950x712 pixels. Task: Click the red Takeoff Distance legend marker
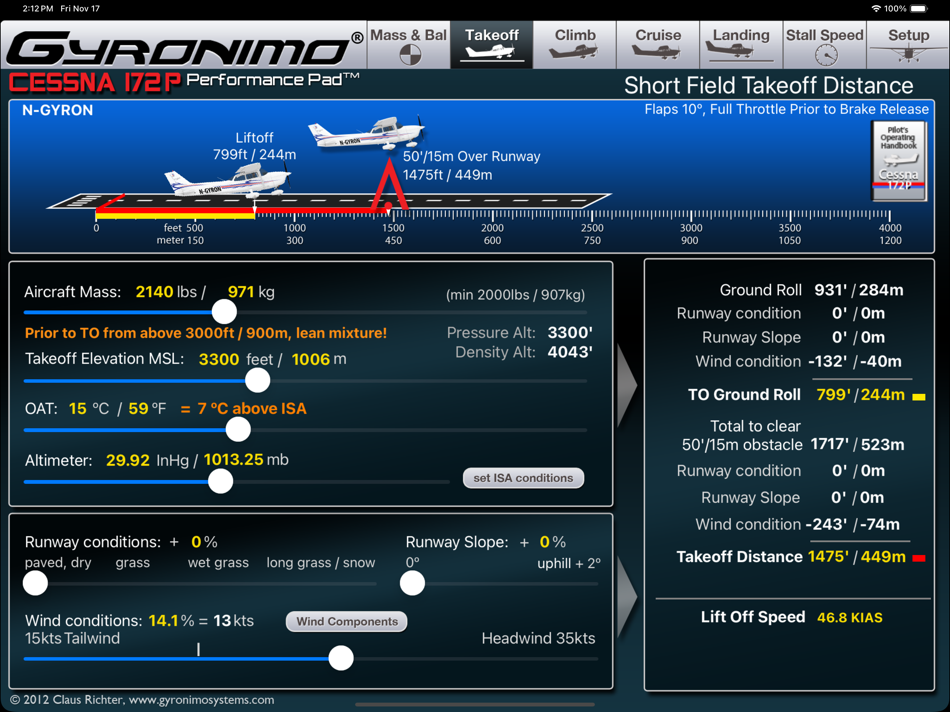coord(919,558)
